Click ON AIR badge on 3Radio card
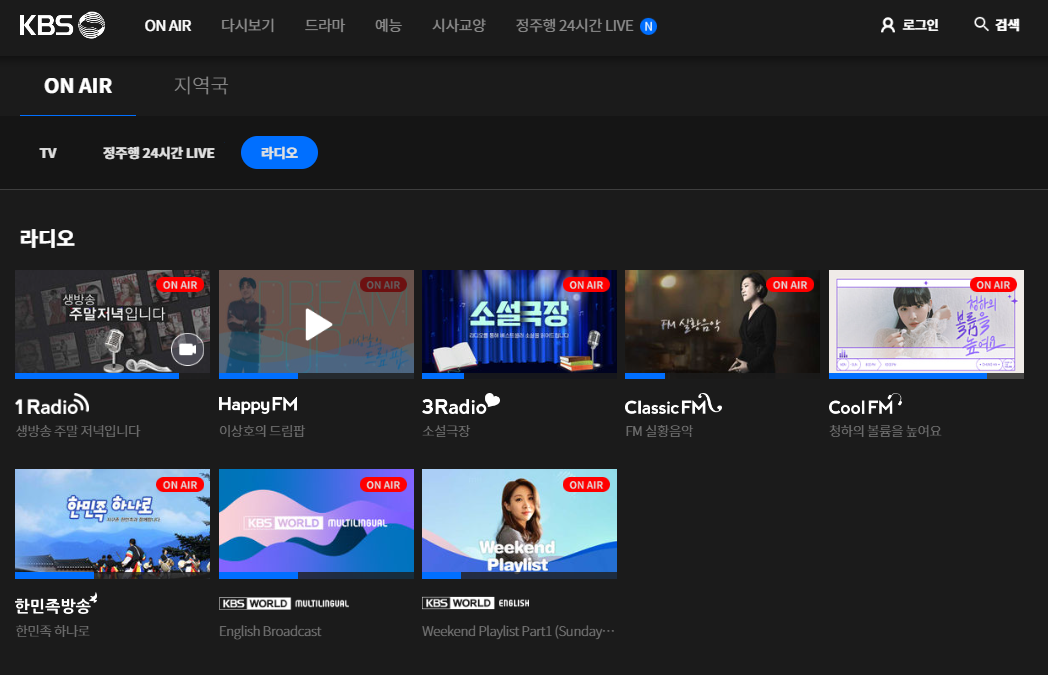The height and width of the screenshot is (675, 1048). (x=586, y=285)
